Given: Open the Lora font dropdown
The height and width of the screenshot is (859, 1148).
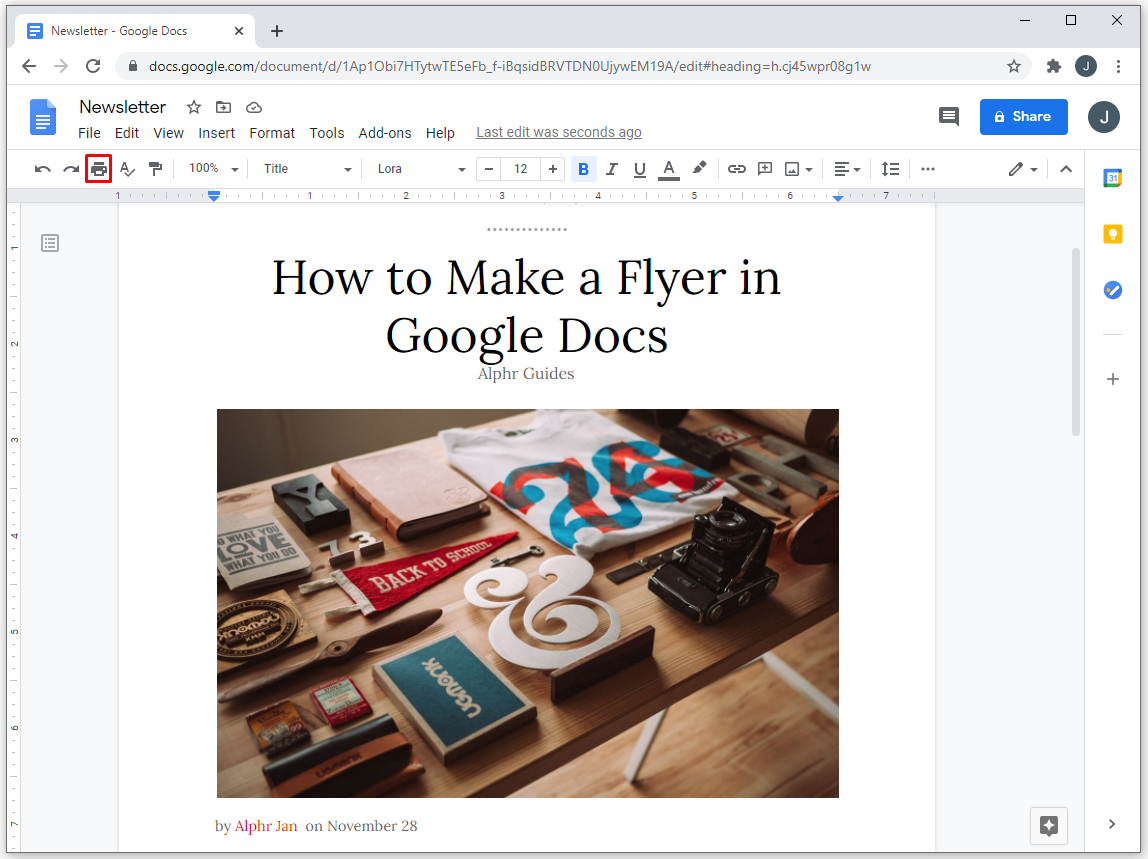Looking at the screenshot, I should 420,168.
